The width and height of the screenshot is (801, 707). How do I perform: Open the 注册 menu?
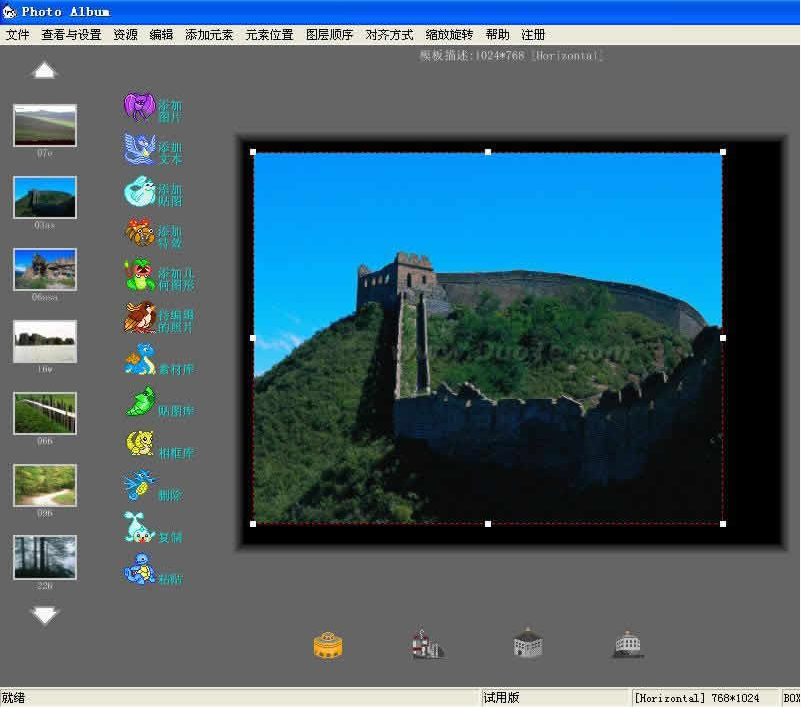pyautogui.click(x=533, y=35)
